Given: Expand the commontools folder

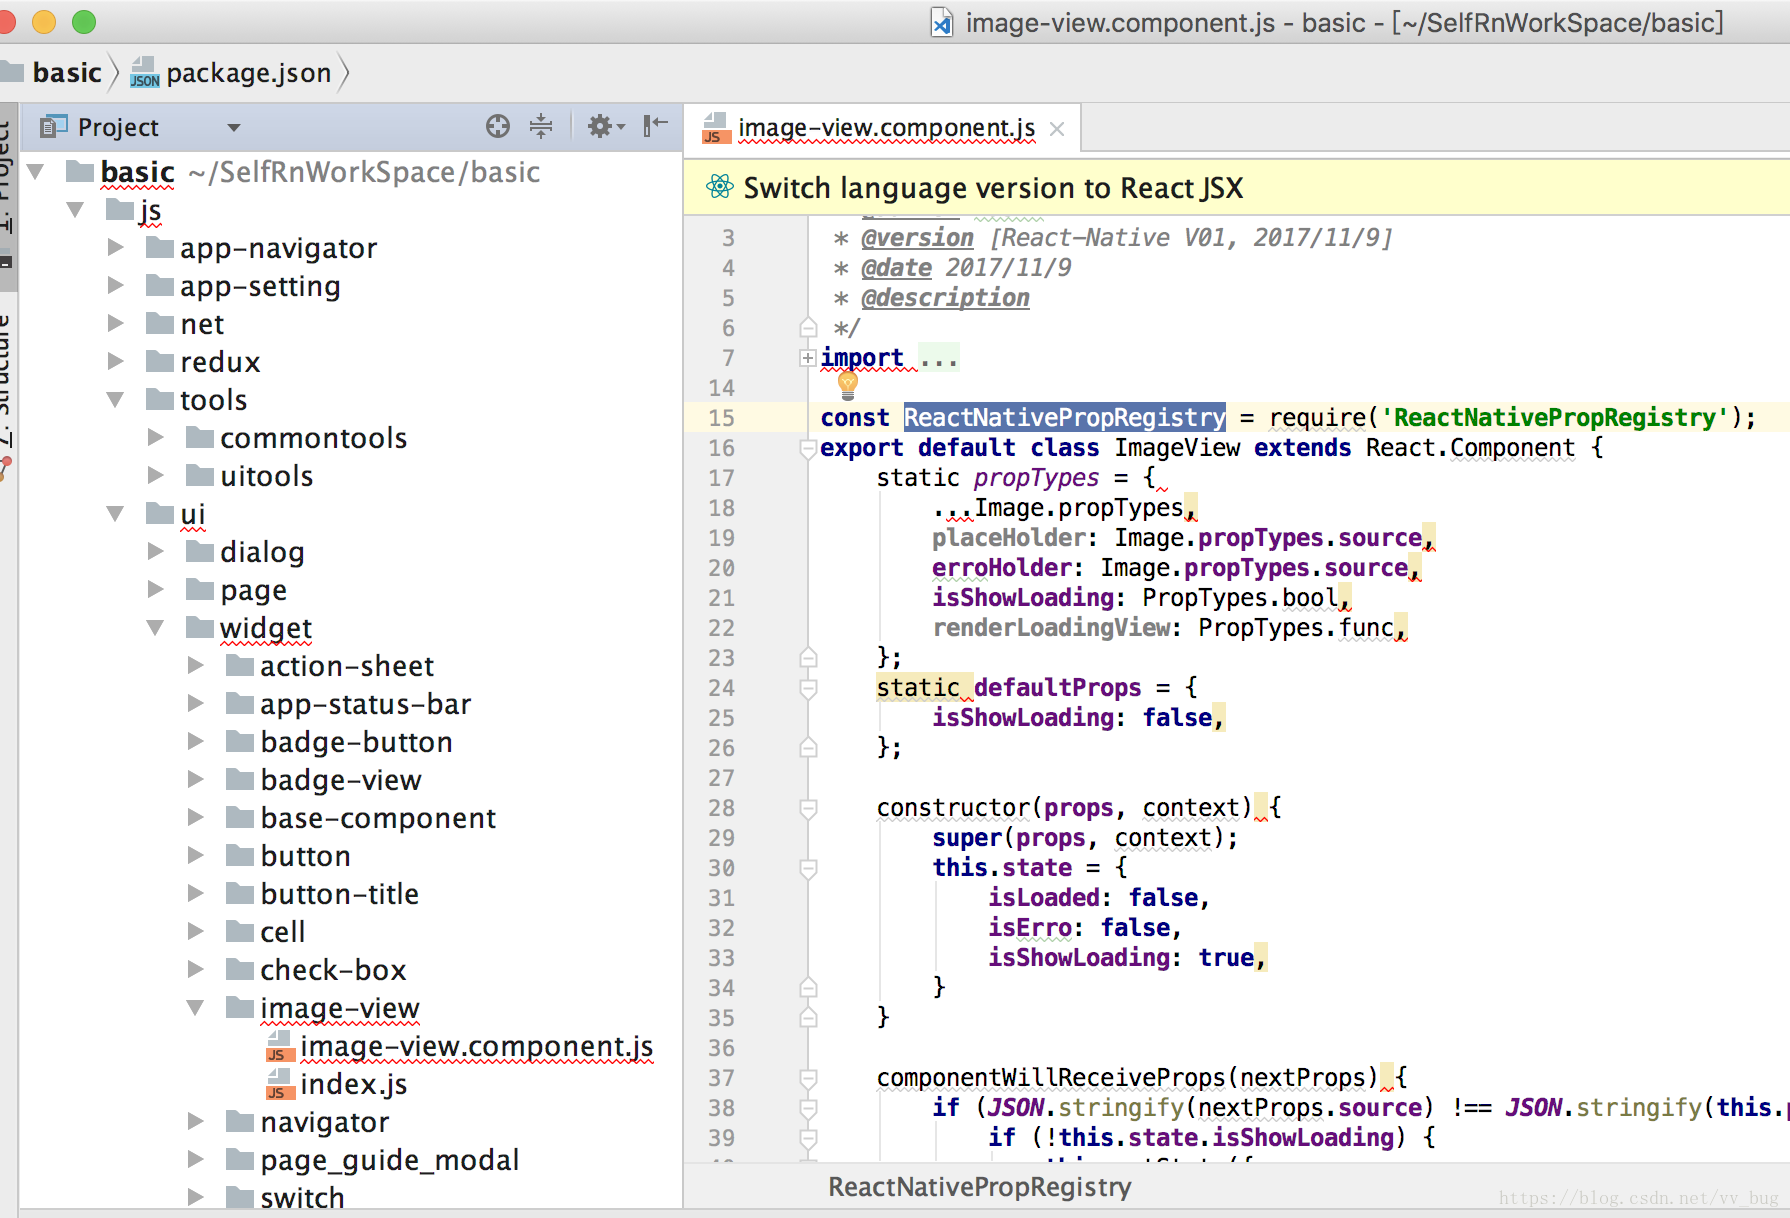Looking at the screenshot, I should 156,437.
